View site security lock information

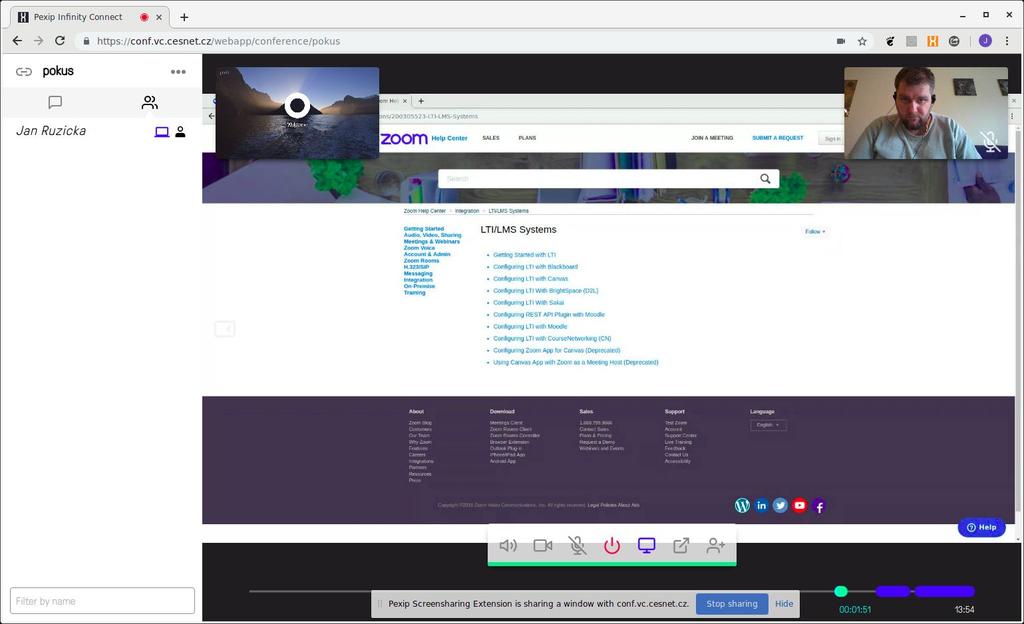click(x=86, y=40)
